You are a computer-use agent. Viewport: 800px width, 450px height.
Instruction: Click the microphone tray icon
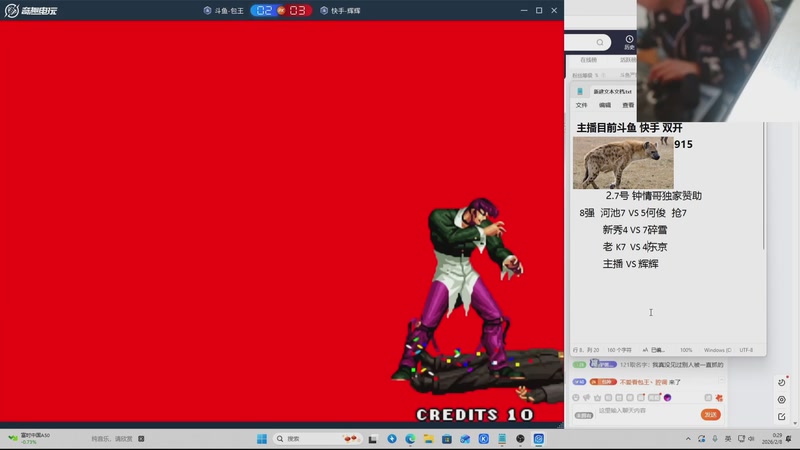click(x=715, y=439)
